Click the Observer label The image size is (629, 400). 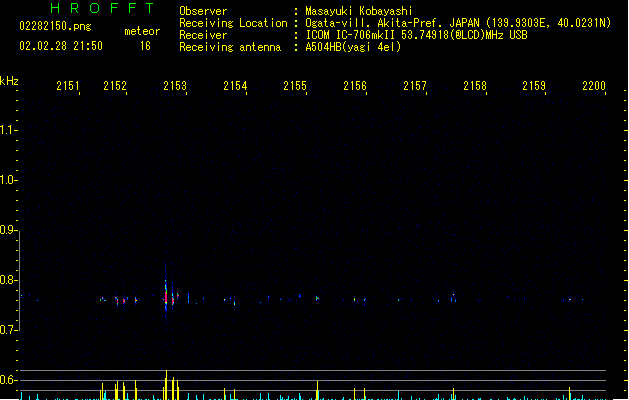click(203, 11)
